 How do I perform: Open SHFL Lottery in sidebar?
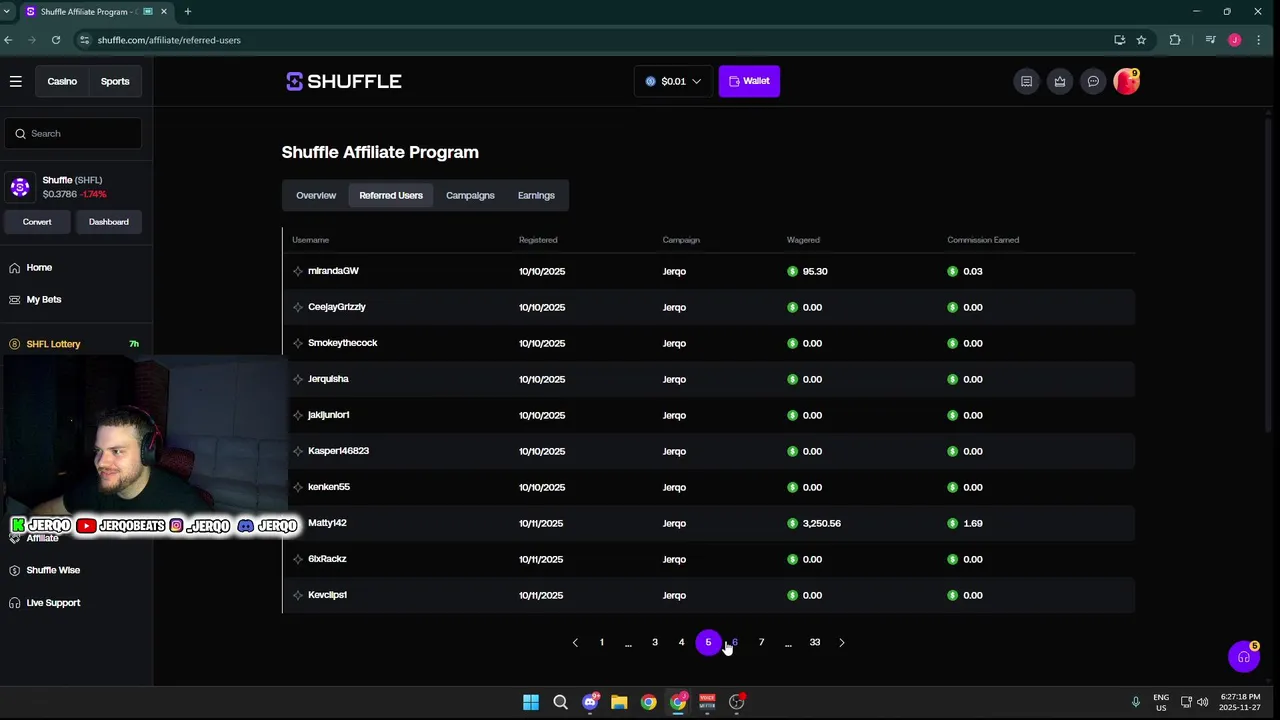(x=53, y=343)
